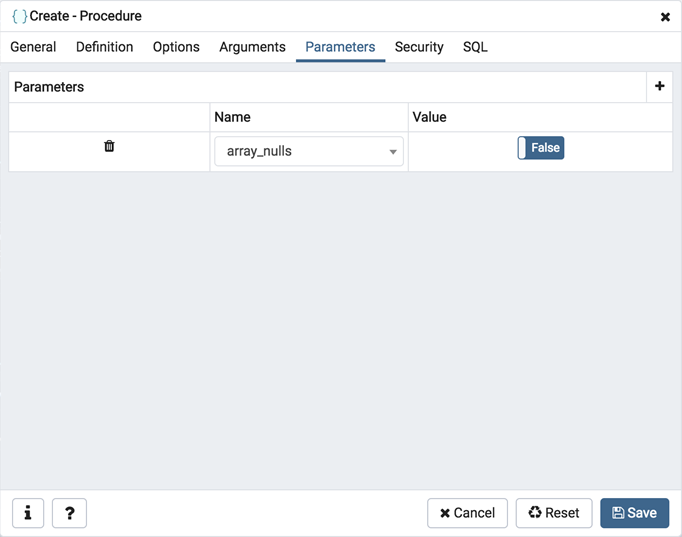Select the Arguments tab
This screenshot has width=682, height=537.
pos(252,47)
